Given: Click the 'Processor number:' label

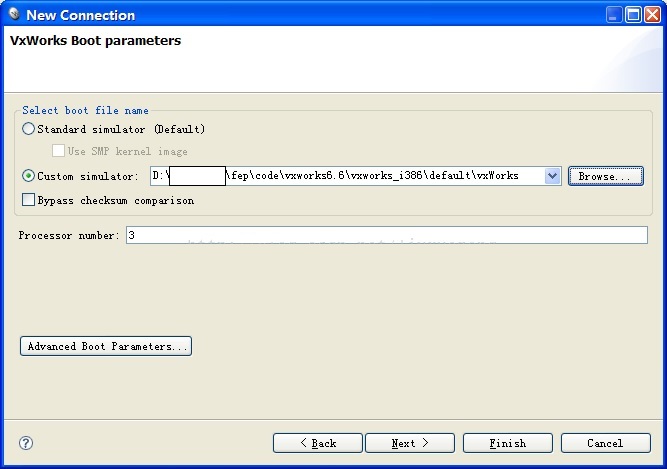Looking at the screenshot, I should [x=69, y=235].
